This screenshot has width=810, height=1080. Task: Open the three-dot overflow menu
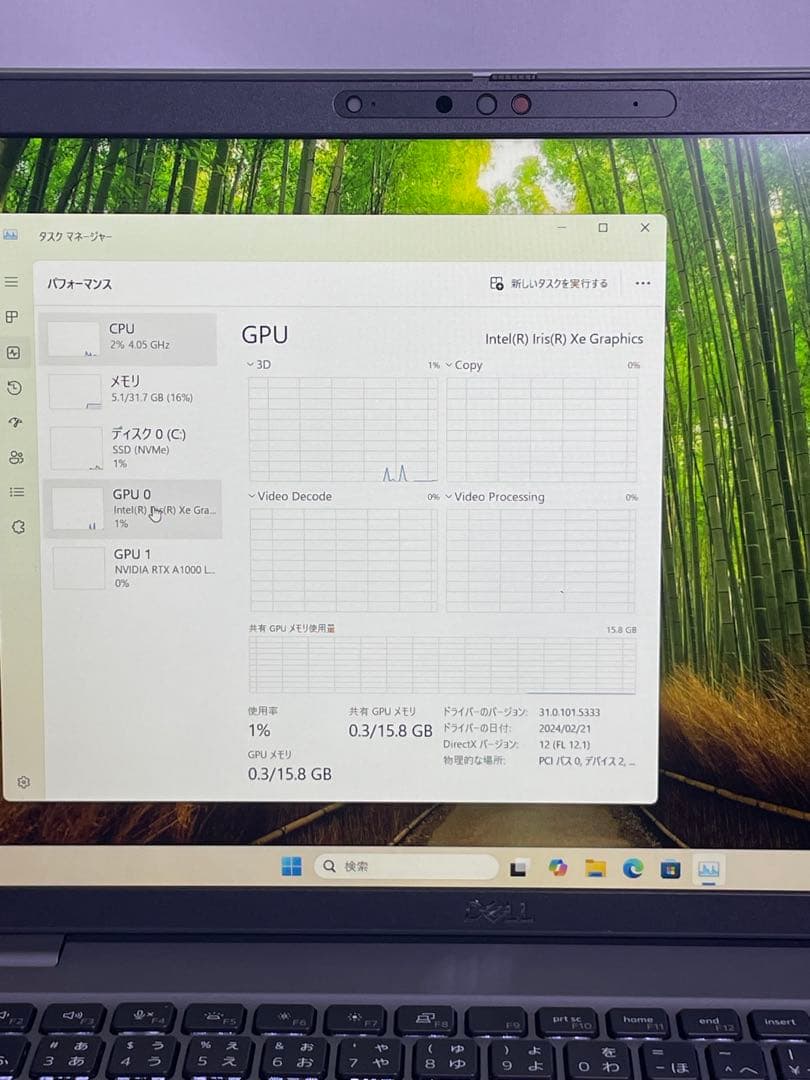click(x=642, y=284)
